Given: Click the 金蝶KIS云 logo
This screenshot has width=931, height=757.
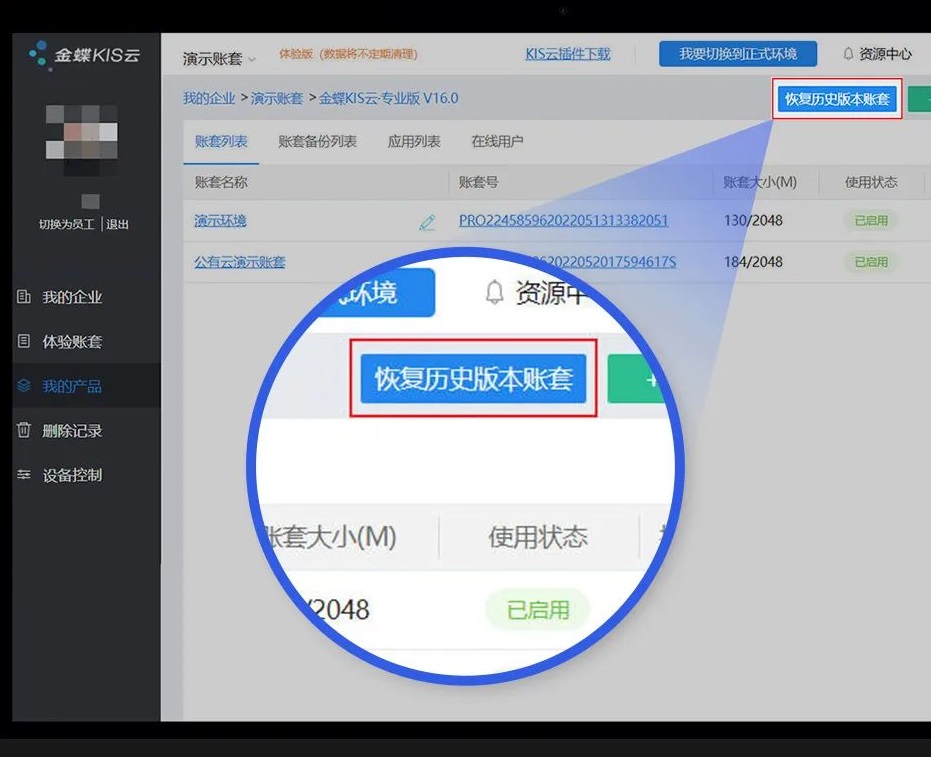Looking at the screenshot, I should [x=84, y=55].
